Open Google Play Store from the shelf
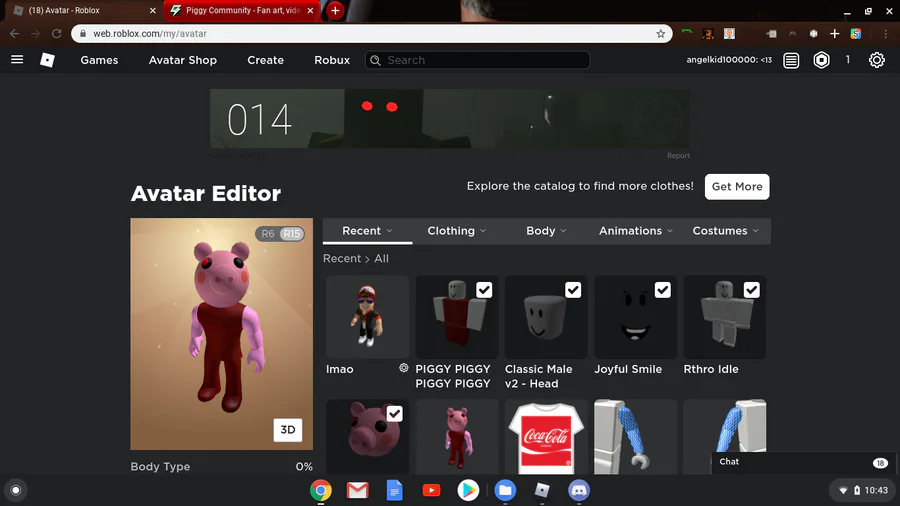 coord(468,491)
